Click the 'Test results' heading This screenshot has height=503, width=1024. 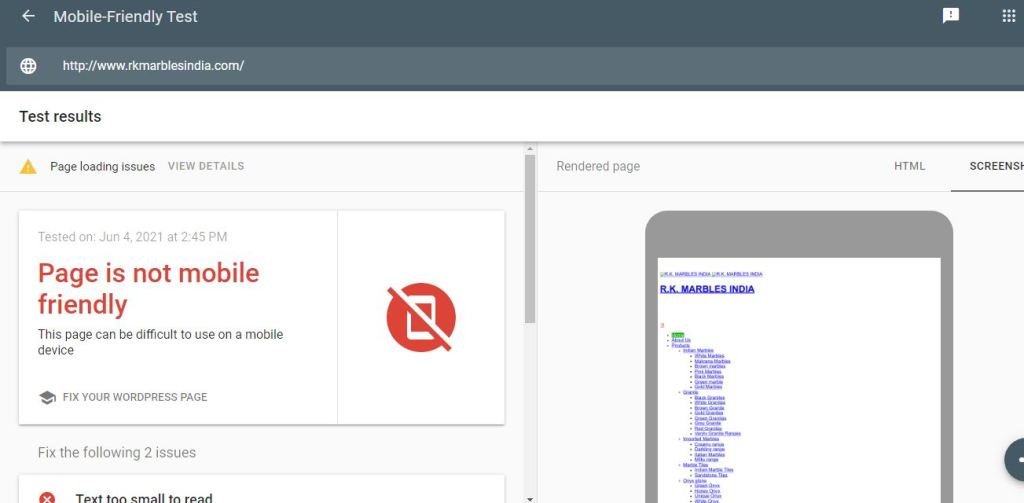(60, 116)
